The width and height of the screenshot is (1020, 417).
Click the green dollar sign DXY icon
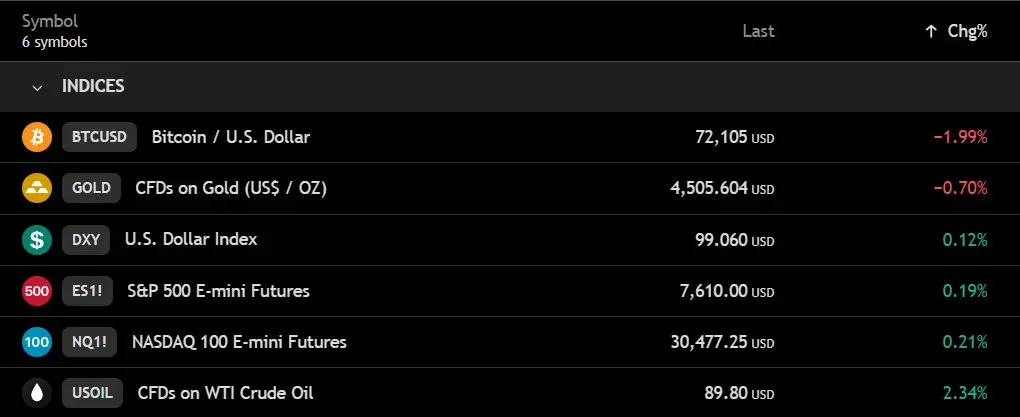[x=36, y=239]
